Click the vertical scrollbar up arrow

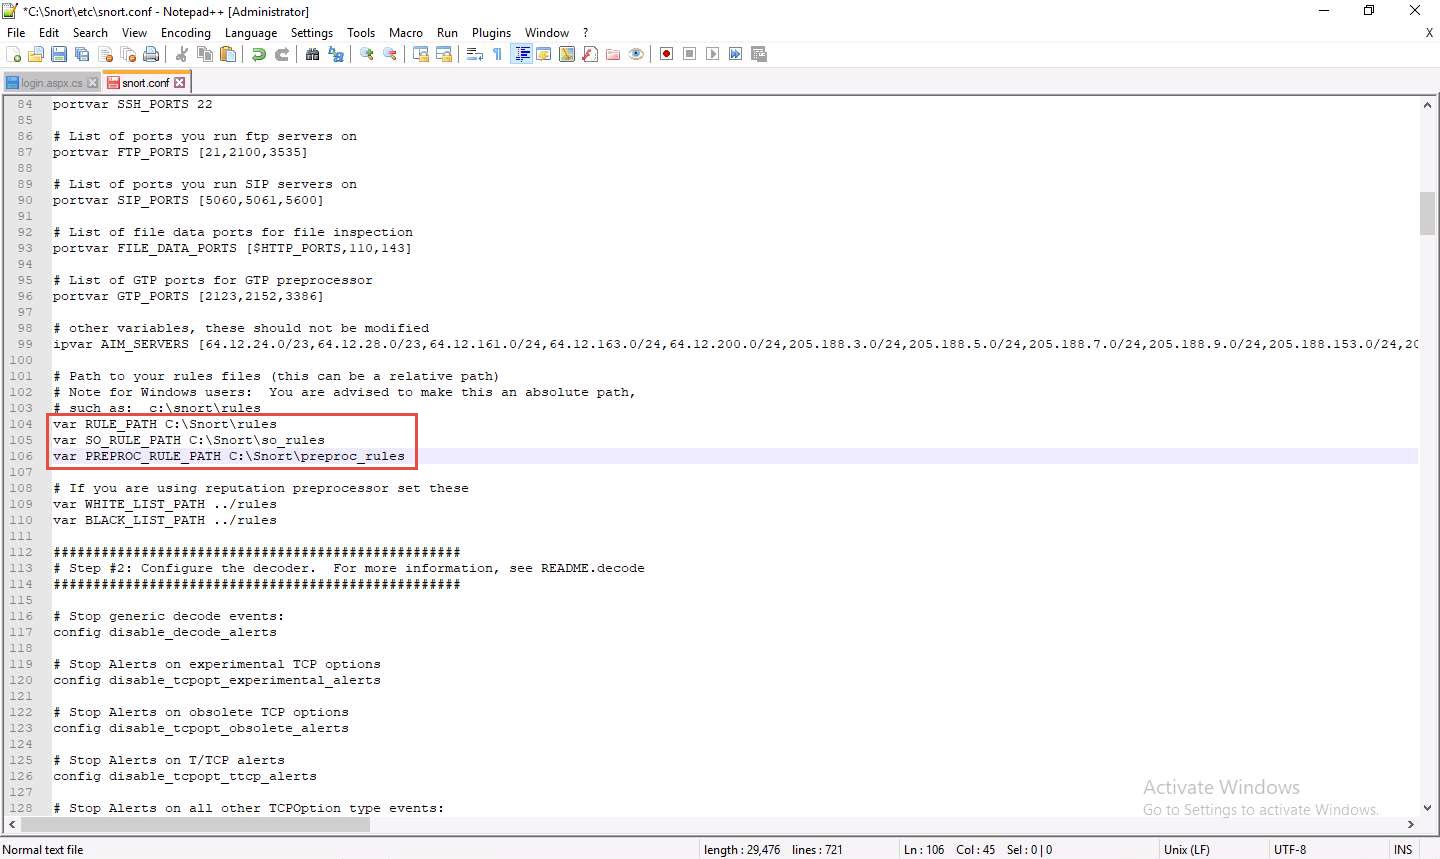[1427, 105]
